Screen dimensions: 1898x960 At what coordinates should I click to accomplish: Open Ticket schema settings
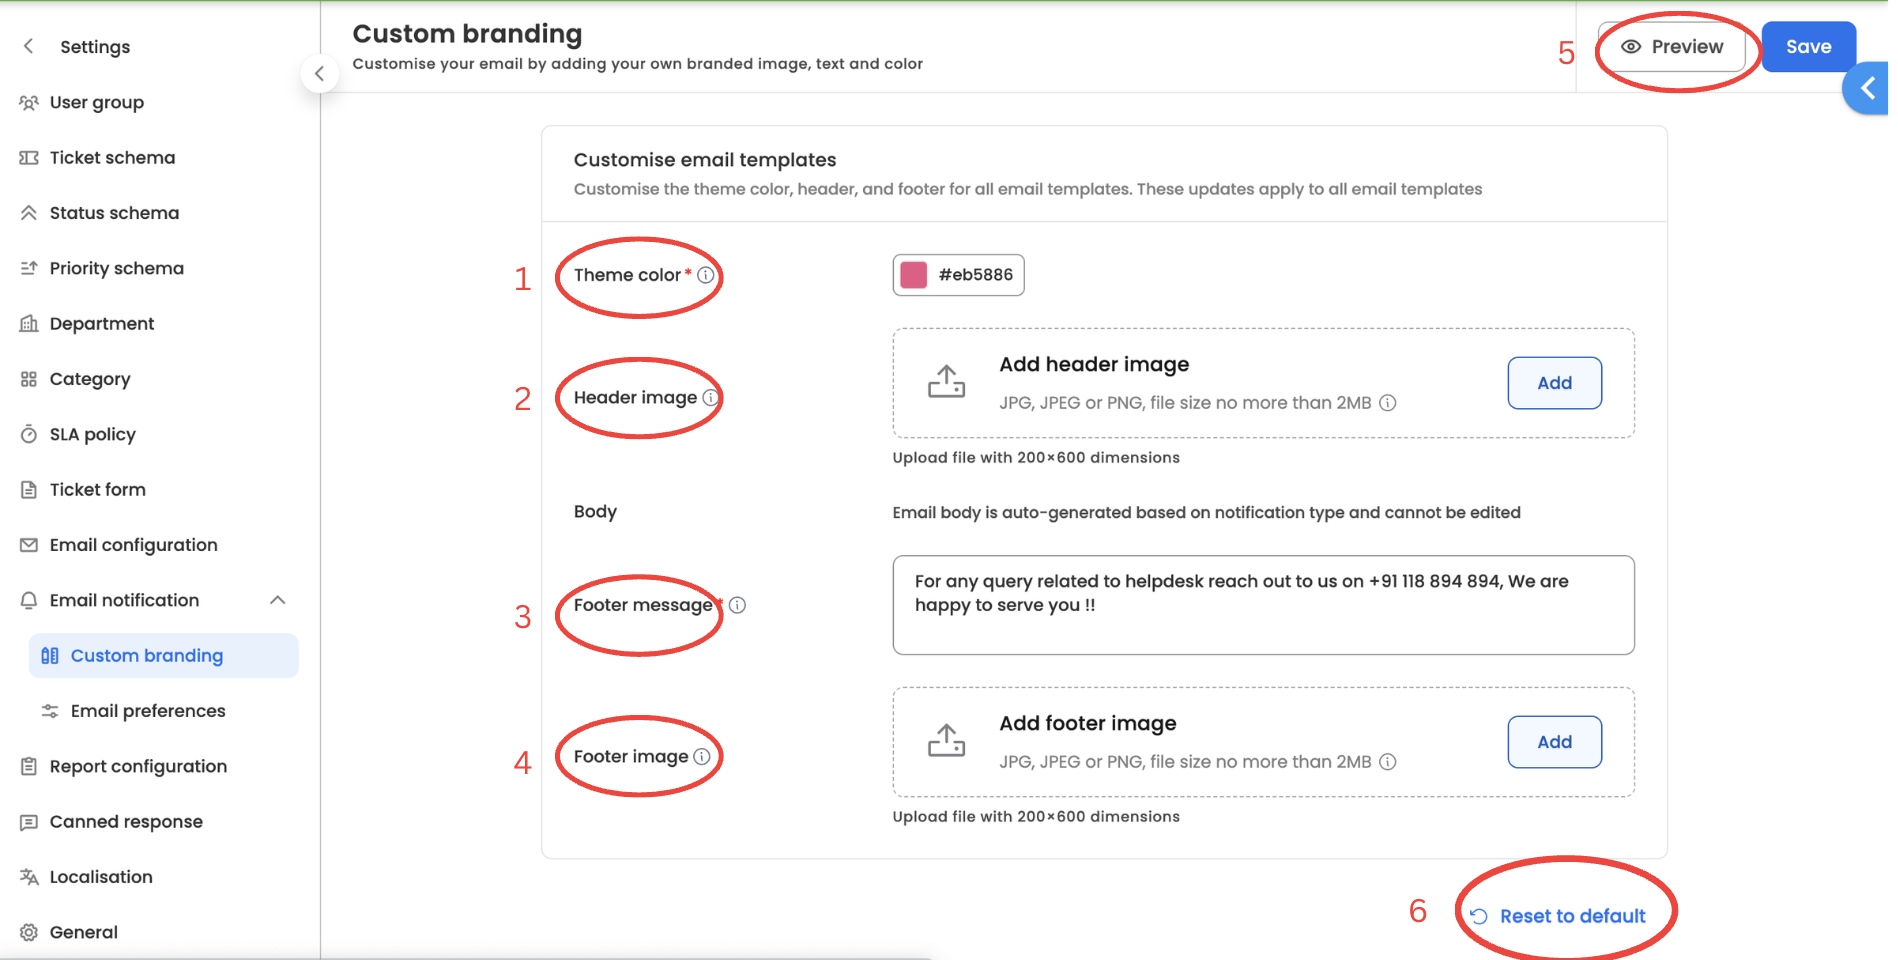click(112, 158)
